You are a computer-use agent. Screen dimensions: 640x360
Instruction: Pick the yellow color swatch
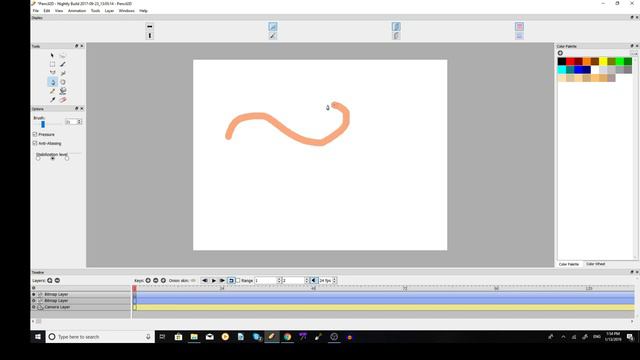(603, 62)
